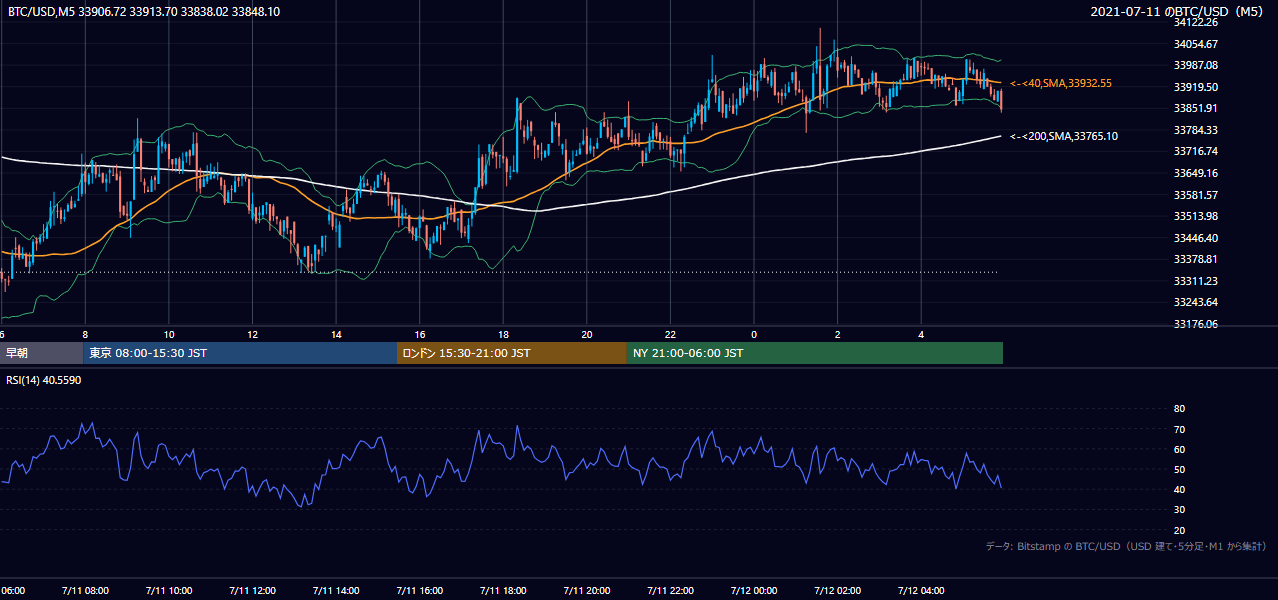The height and width of the screenshot is (600, 1278).
Task: Click the 7/11 18:00 time label
Action: [x=503, y=590]
